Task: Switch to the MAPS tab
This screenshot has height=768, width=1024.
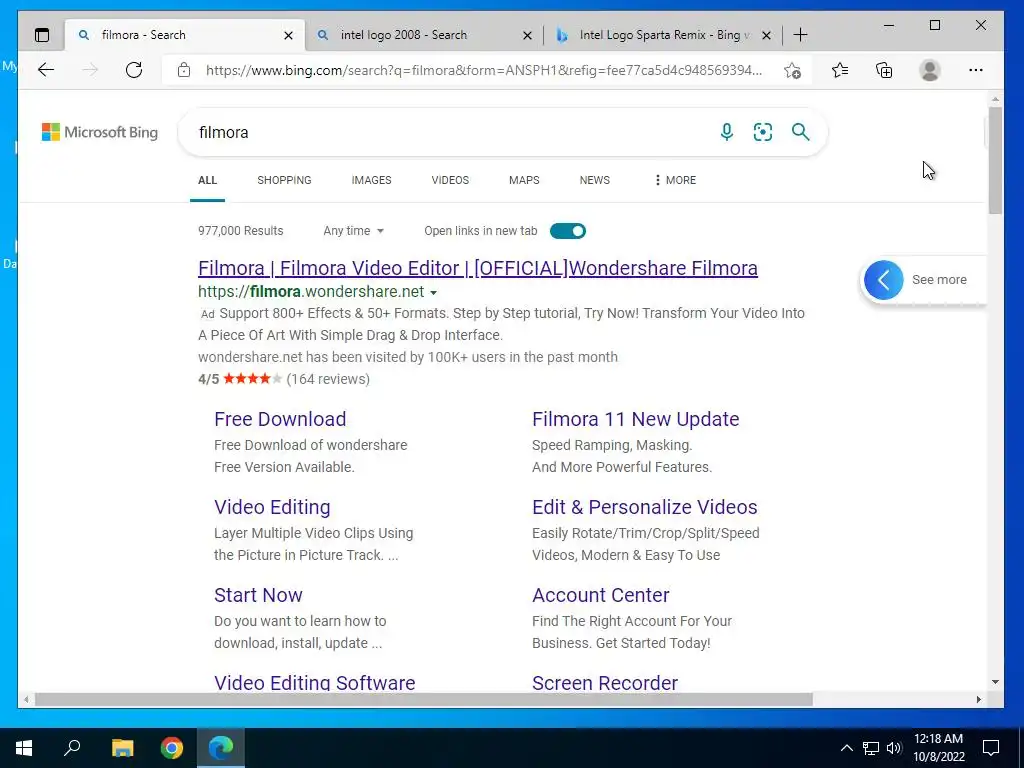Action: coord(524,180)
